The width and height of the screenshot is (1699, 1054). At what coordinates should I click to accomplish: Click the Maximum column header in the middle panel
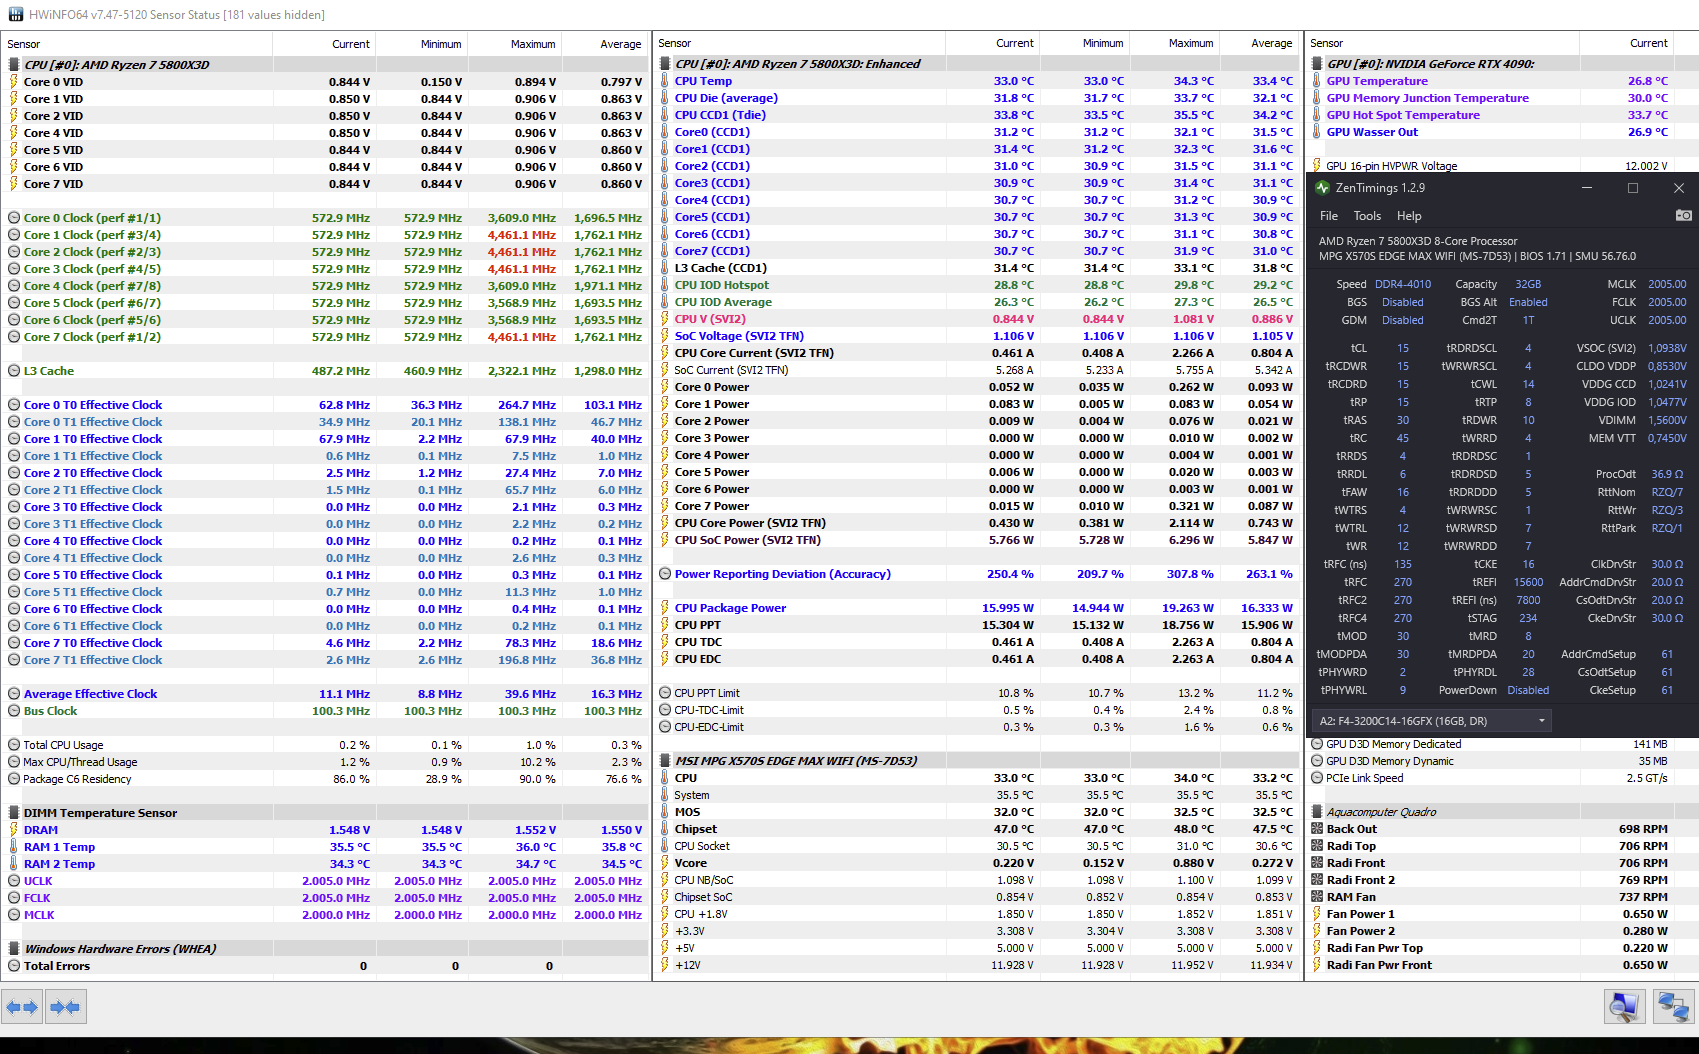coord(1173,43)
